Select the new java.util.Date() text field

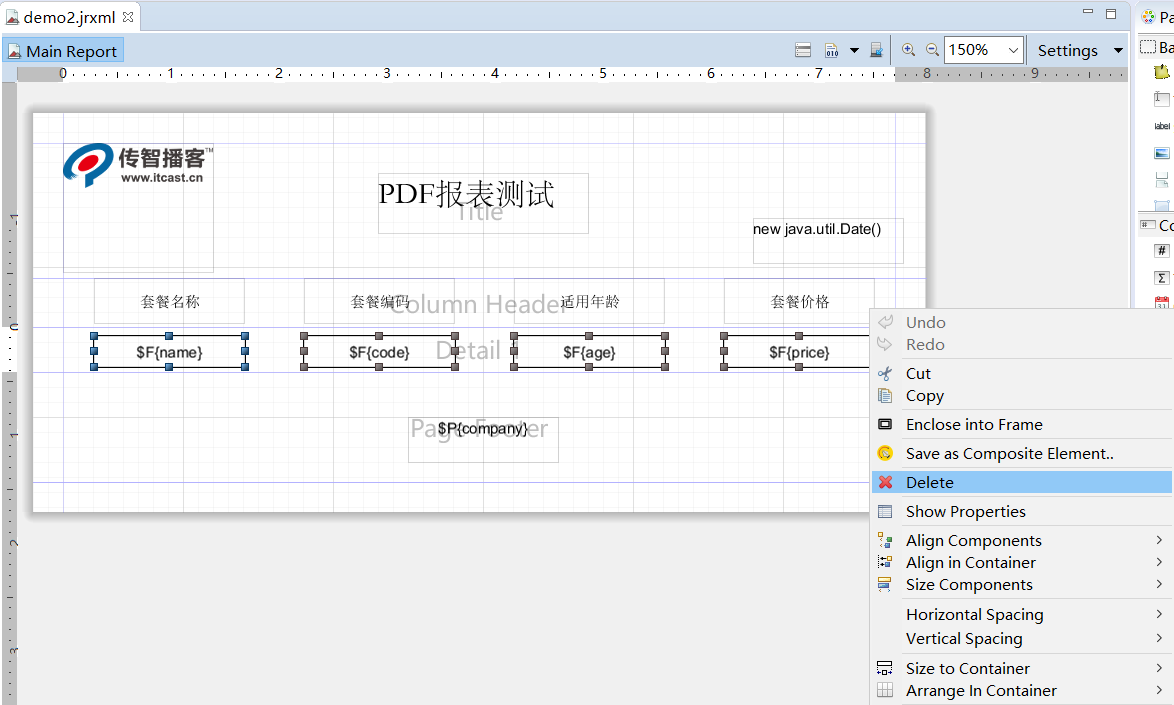[828, 241]
